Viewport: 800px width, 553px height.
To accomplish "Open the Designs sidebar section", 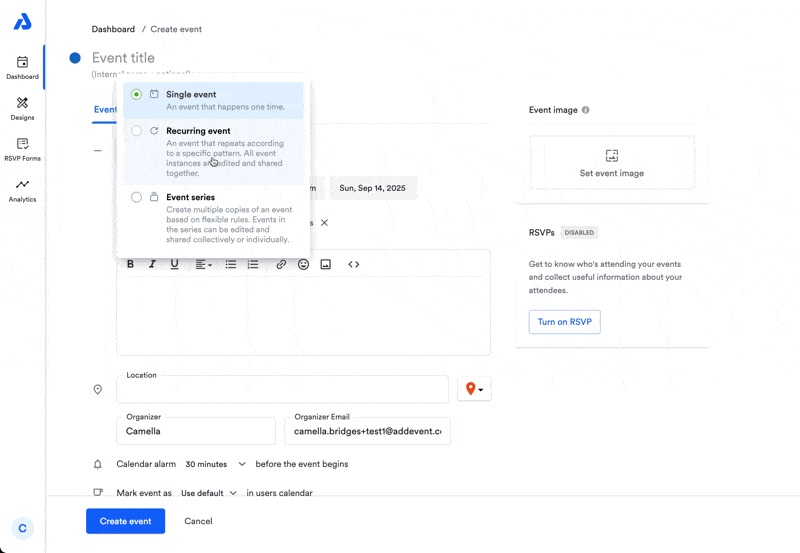I will coord(22,109).
